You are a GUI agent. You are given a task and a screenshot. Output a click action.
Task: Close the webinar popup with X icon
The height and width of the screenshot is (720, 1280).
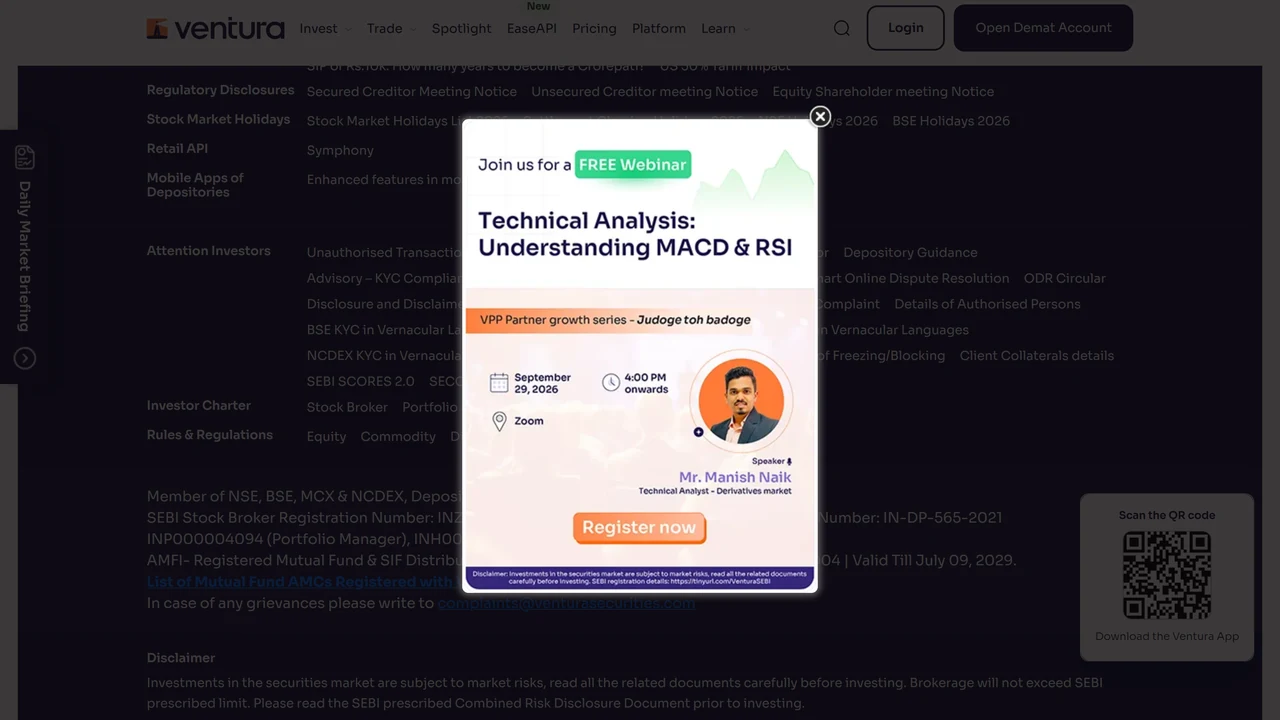tap(820, 116)
